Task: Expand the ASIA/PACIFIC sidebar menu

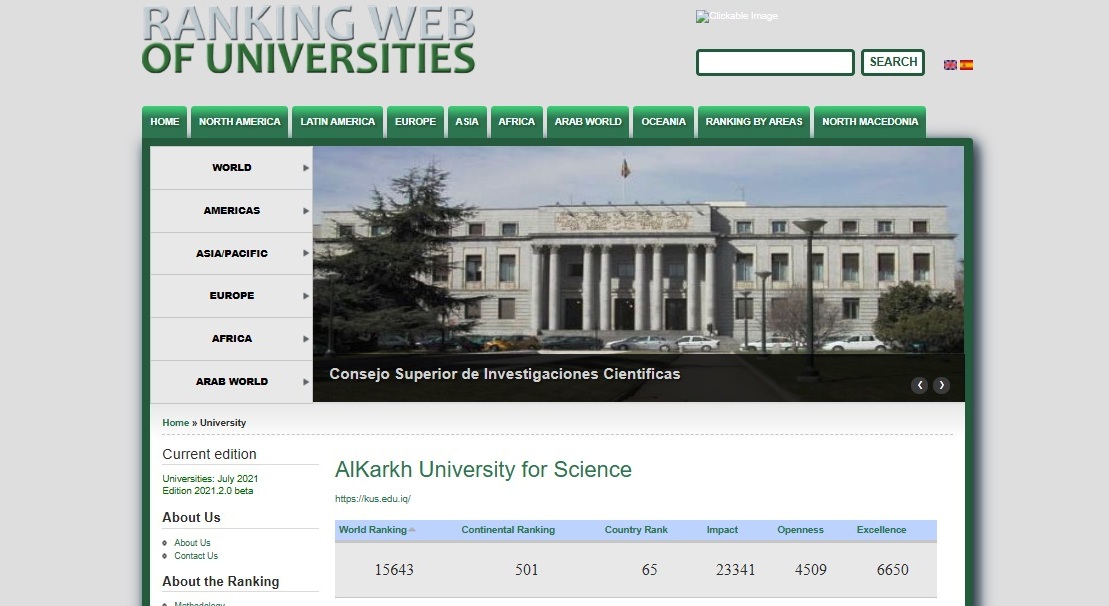Action: [x=232, y=254]
